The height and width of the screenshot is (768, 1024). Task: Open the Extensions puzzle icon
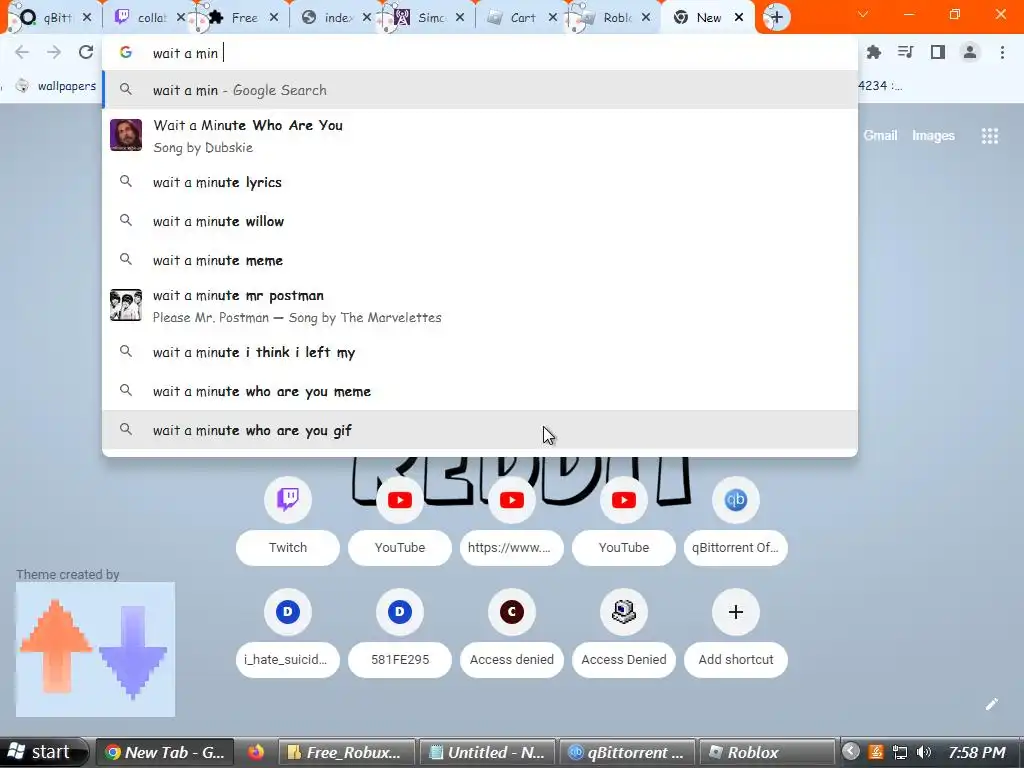click(x=873, y=52)
